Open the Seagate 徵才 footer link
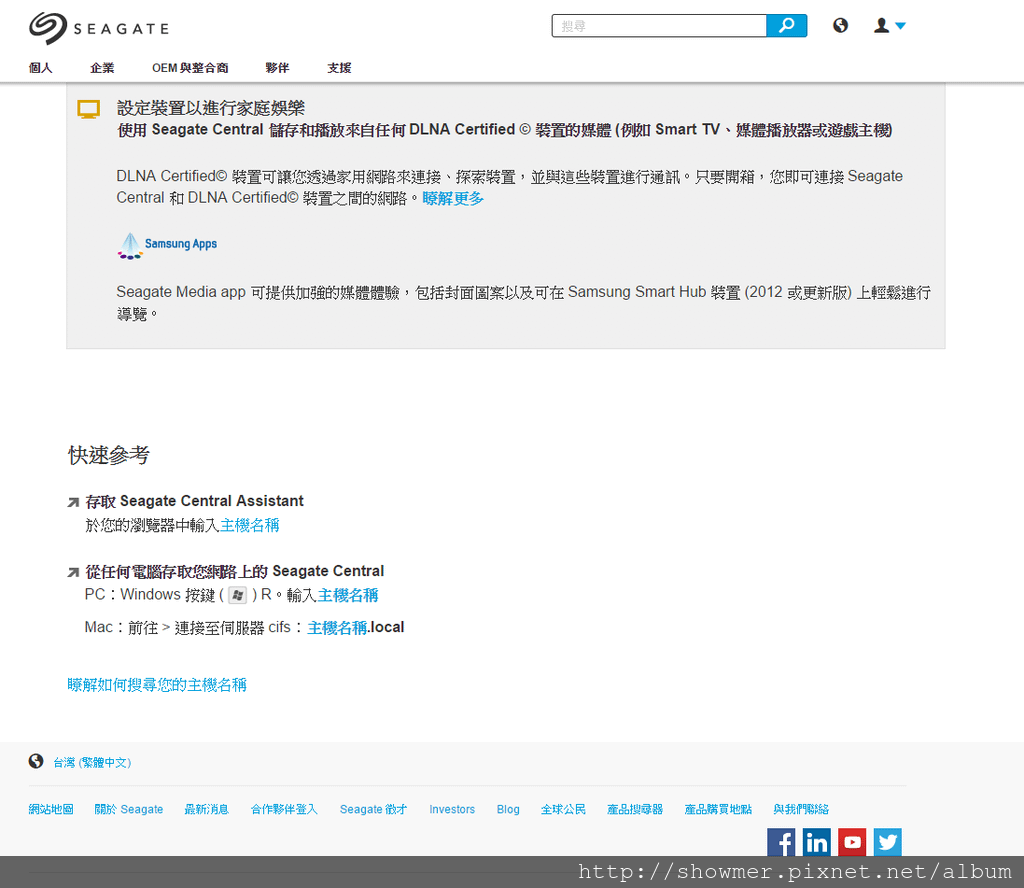 click(374, 809)
